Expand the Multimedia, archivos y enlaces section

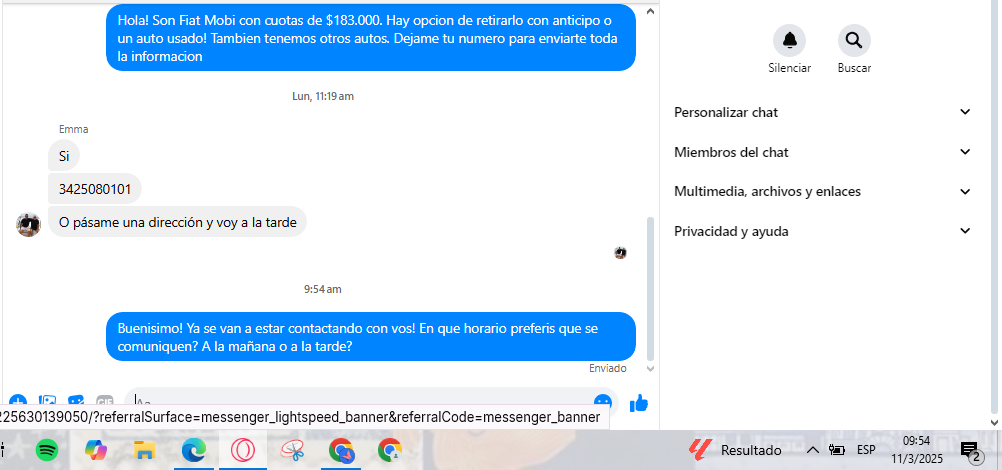pos(822,191)
